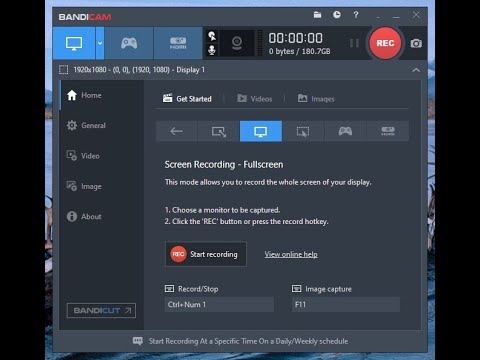Image resolution: width=480 pixels, height=360 pixels.
Task: Select the game recording icon in Get Started
Action: (345, 131)
